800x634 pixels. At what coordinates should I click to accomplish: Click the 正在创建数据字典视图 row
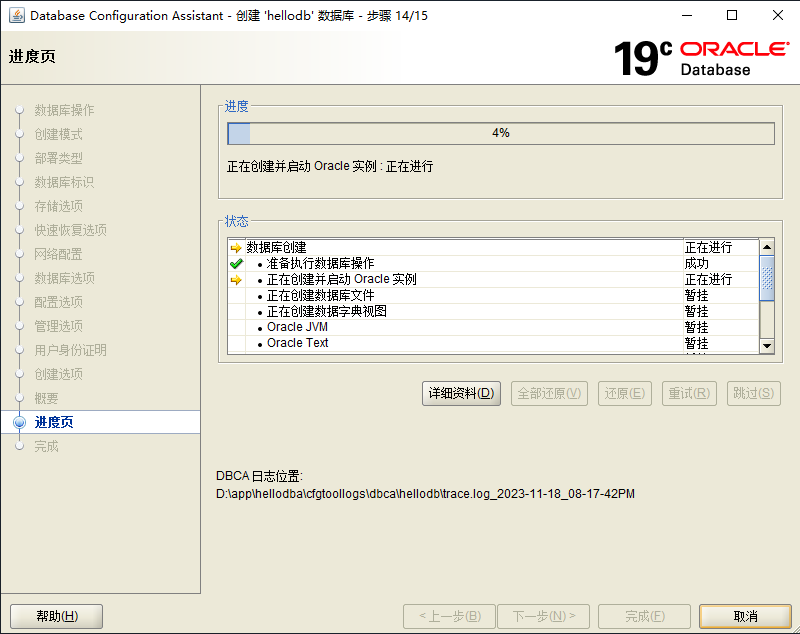[x=493, y=311]
